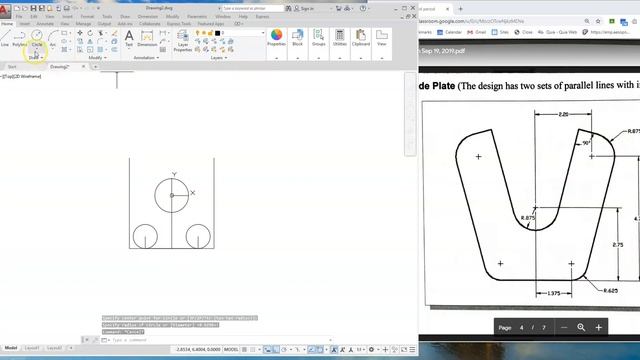The width and height of the screenshot is (640, 360).
Task: Open the Help question mark icon
Action: 363,8
